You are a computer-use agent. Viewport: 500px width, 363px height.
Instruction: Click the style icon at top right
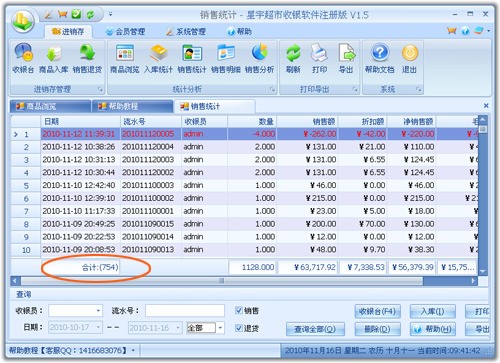click(479, 31)
